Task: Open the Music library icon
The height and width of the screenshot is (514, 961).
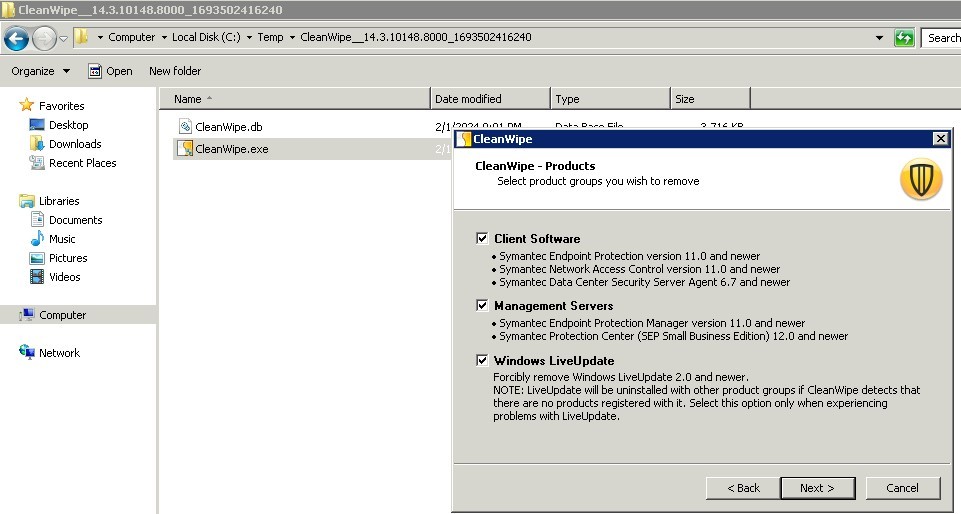Action: (37, 239)
